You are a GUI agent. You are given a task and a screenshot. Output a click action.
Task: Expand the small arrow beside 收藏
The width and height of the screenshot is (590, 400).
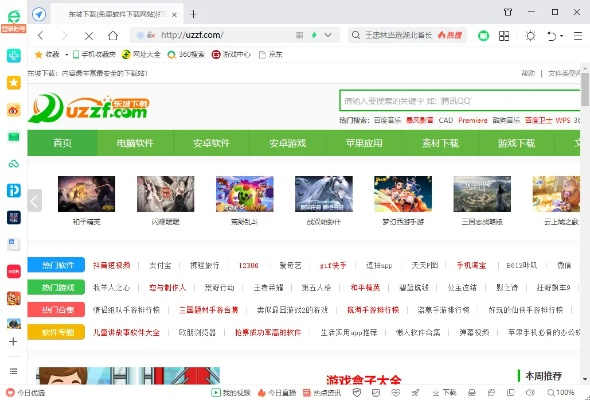pos(66,55)
